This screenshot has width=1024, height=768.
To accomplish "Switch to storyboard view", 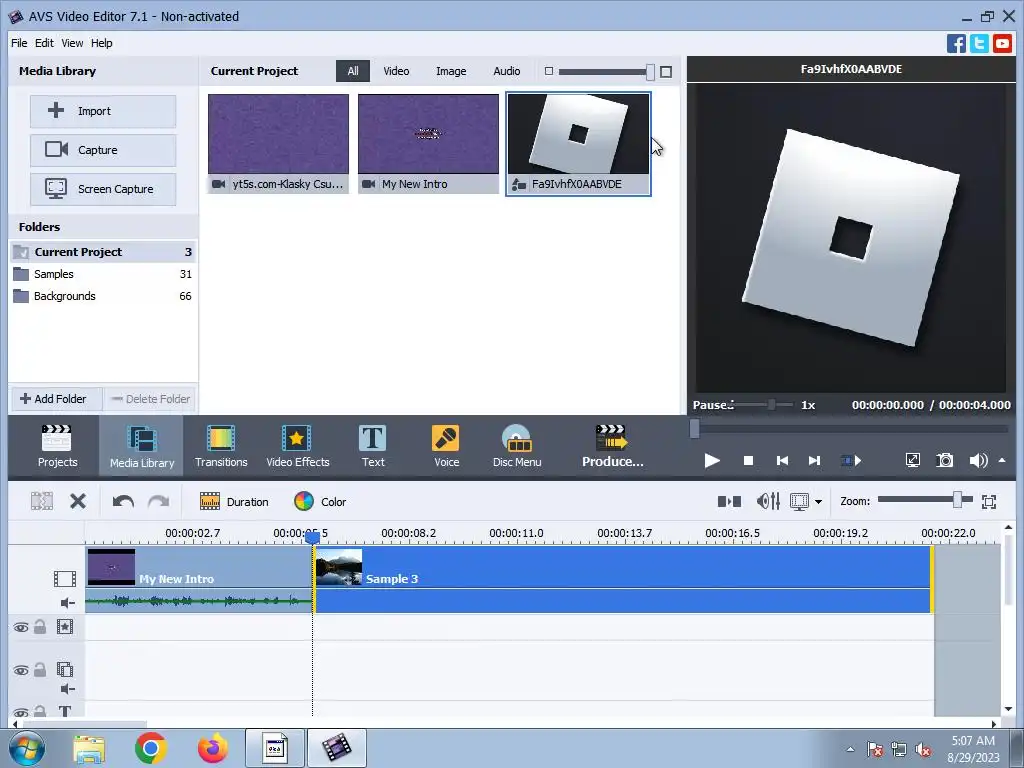I will [x=729, y=502].
